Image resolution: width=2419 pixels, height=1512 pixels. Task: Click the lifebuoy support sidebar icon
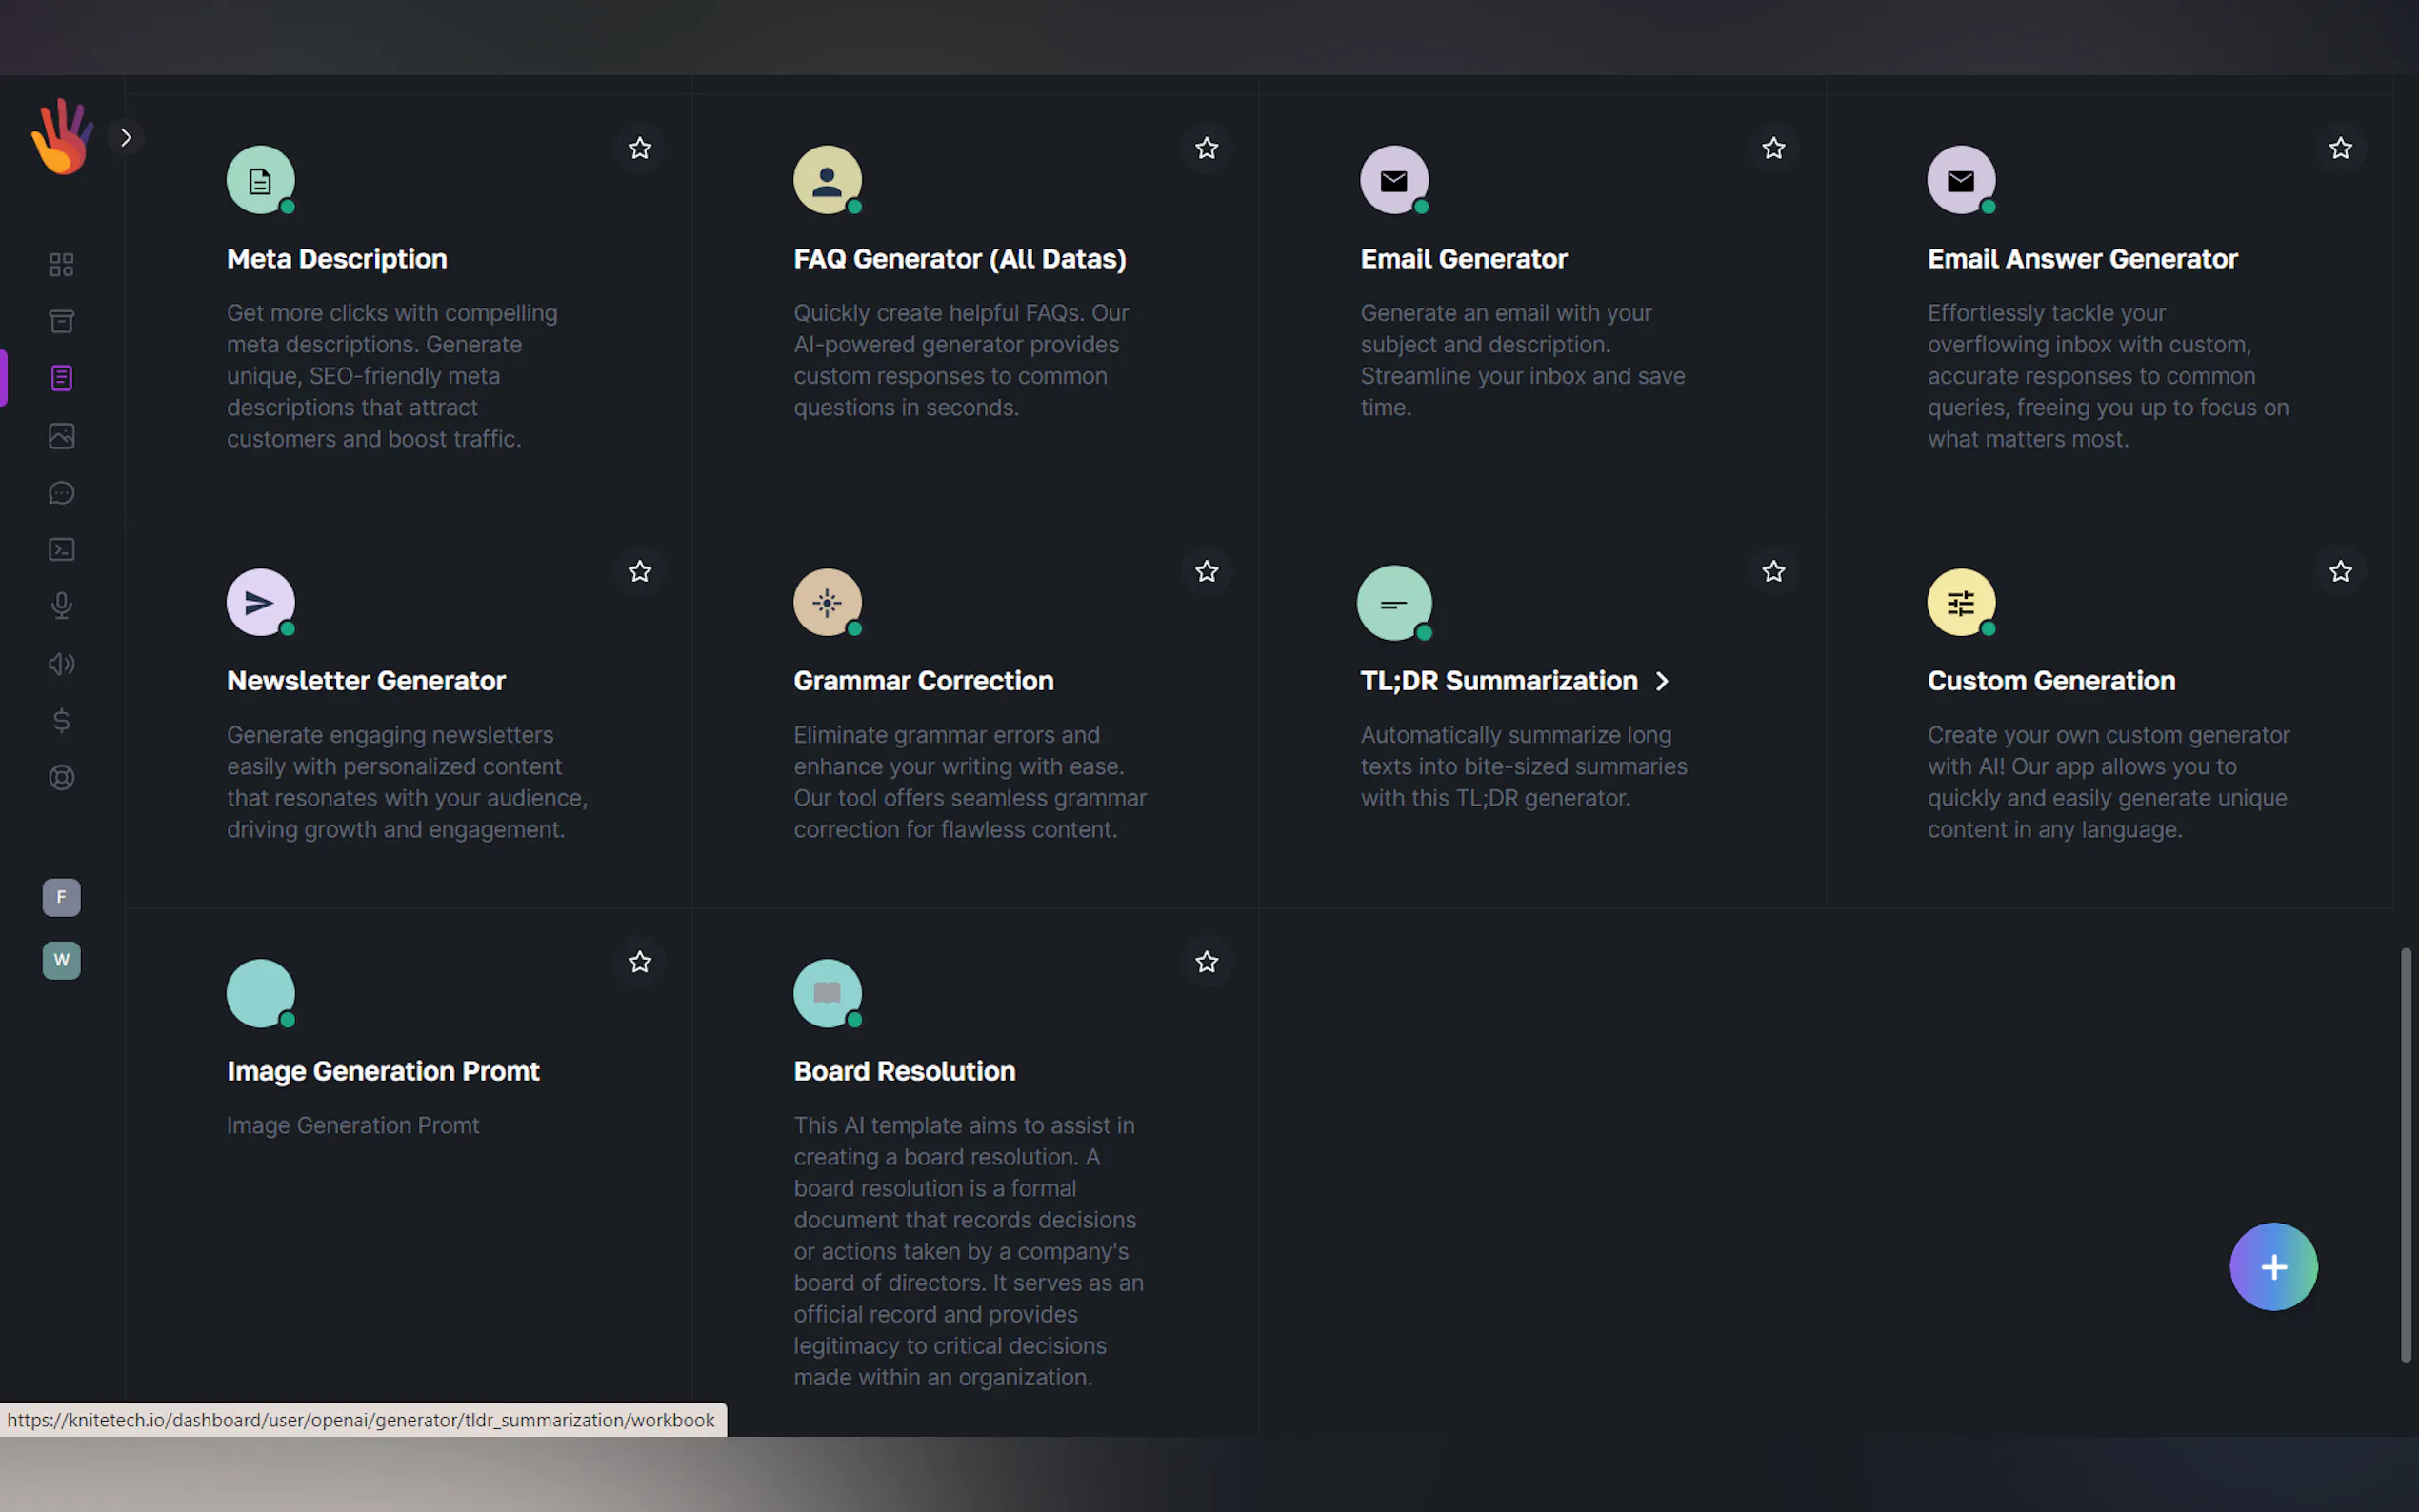pyautogui.click(x=61, y=777)
